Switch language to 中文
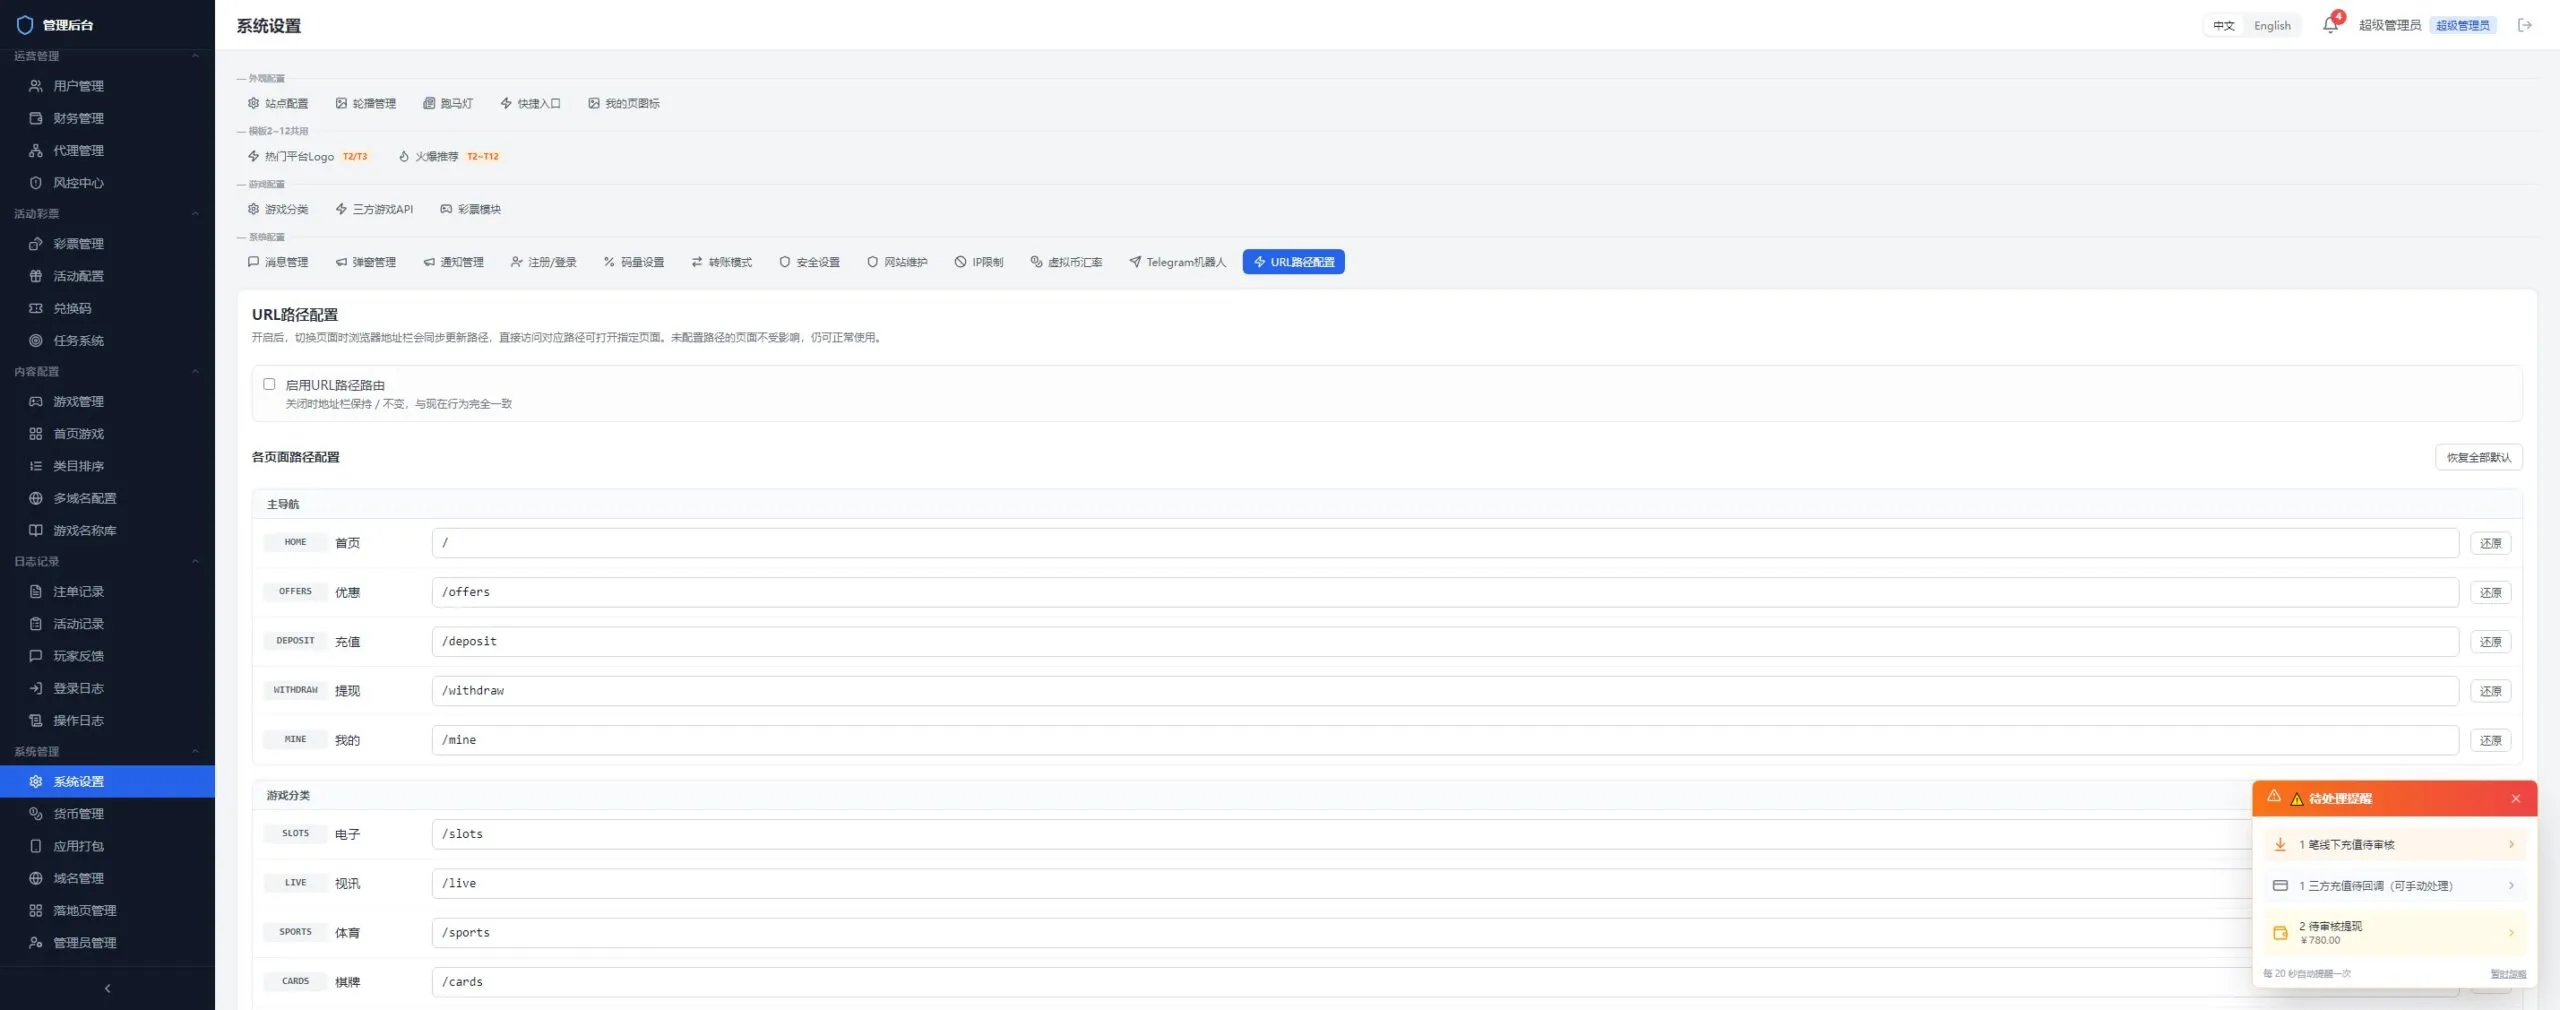Viewport: 2560px width, 1010px height. pyautogui.click(x=2224, y=26)
